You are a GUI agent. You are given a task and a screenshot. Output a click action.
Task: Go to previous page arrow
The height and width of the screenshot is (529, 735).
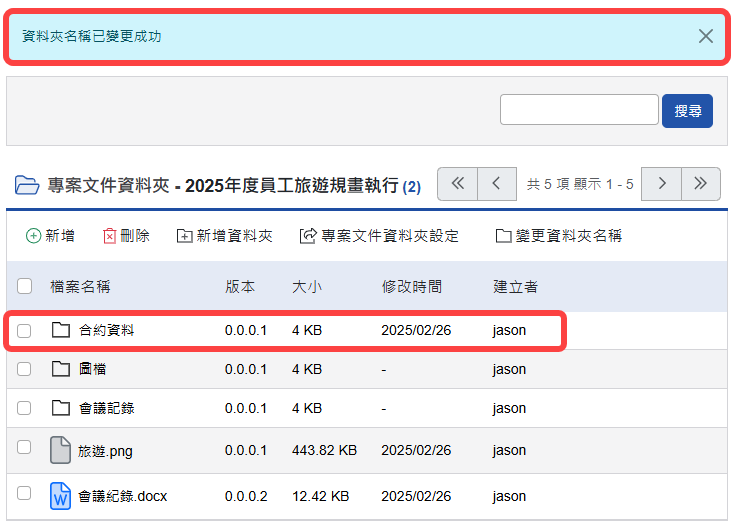(x=497, y=184)
